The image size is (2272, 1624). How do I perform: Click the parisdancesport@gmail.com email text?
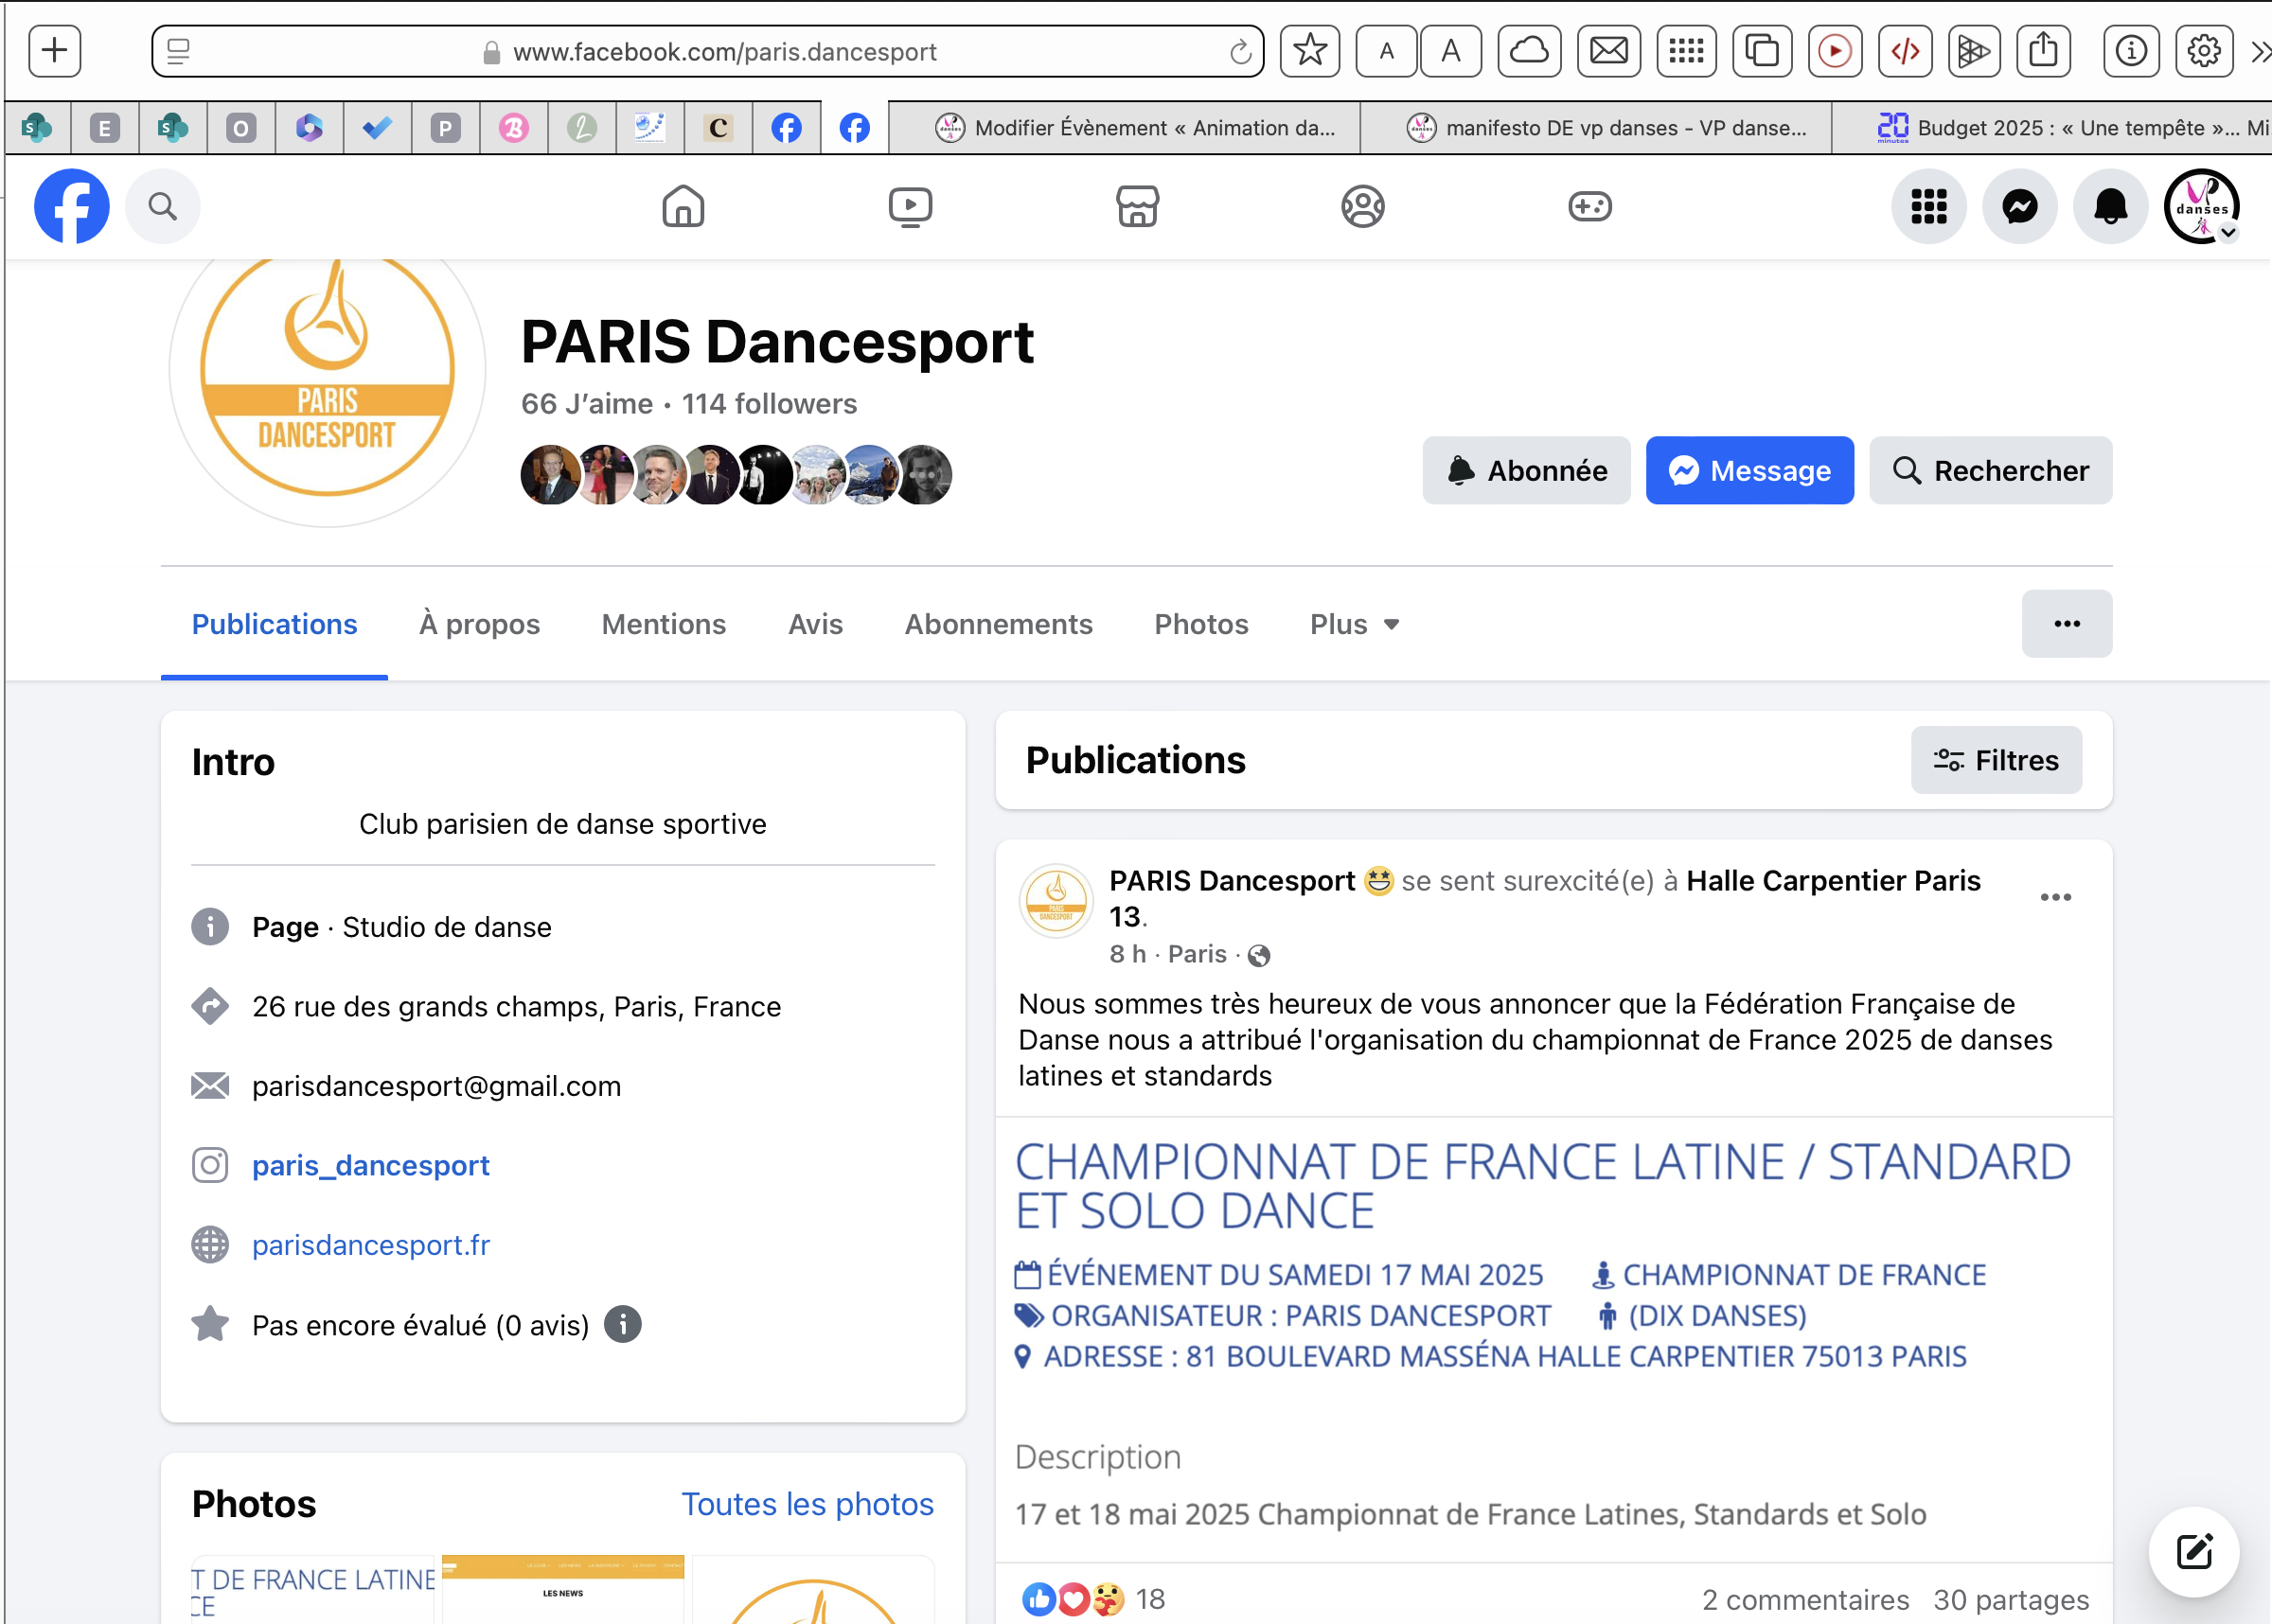(436, 1086)
